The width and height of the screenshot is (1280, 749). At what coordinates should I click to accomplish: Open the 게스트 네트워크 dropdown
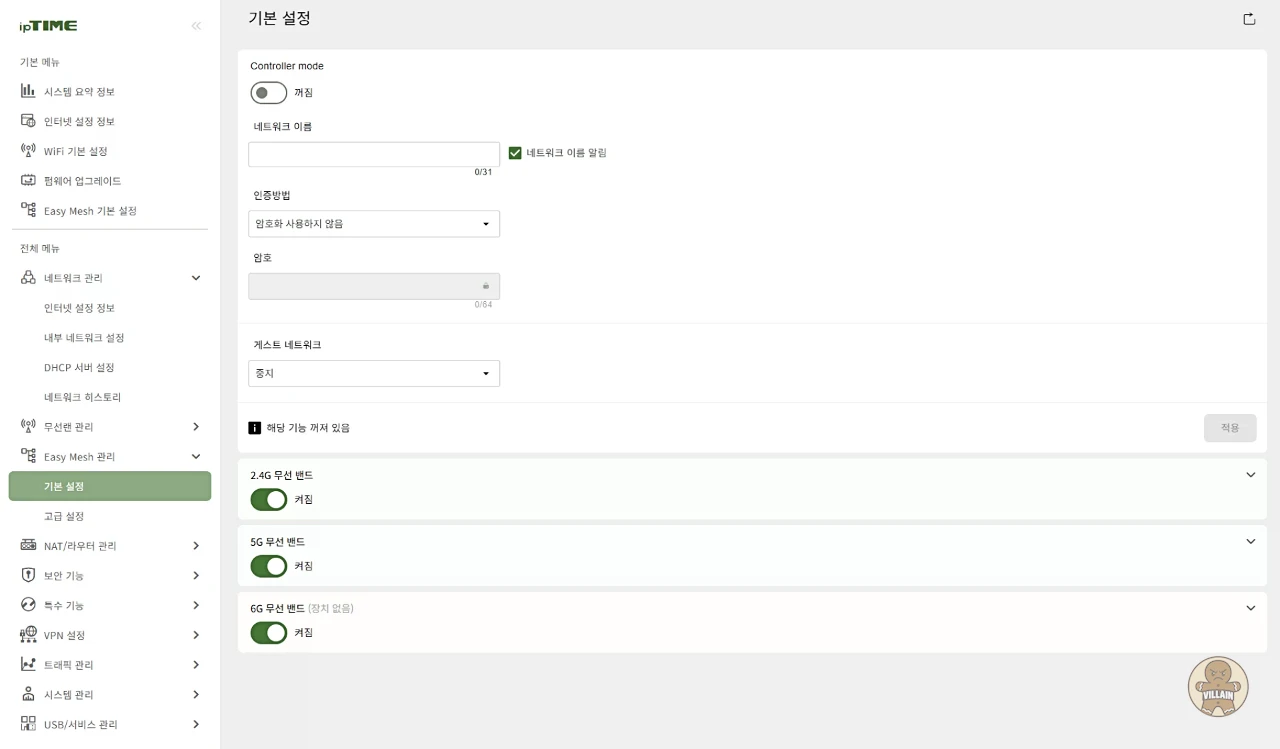[374, 373]
